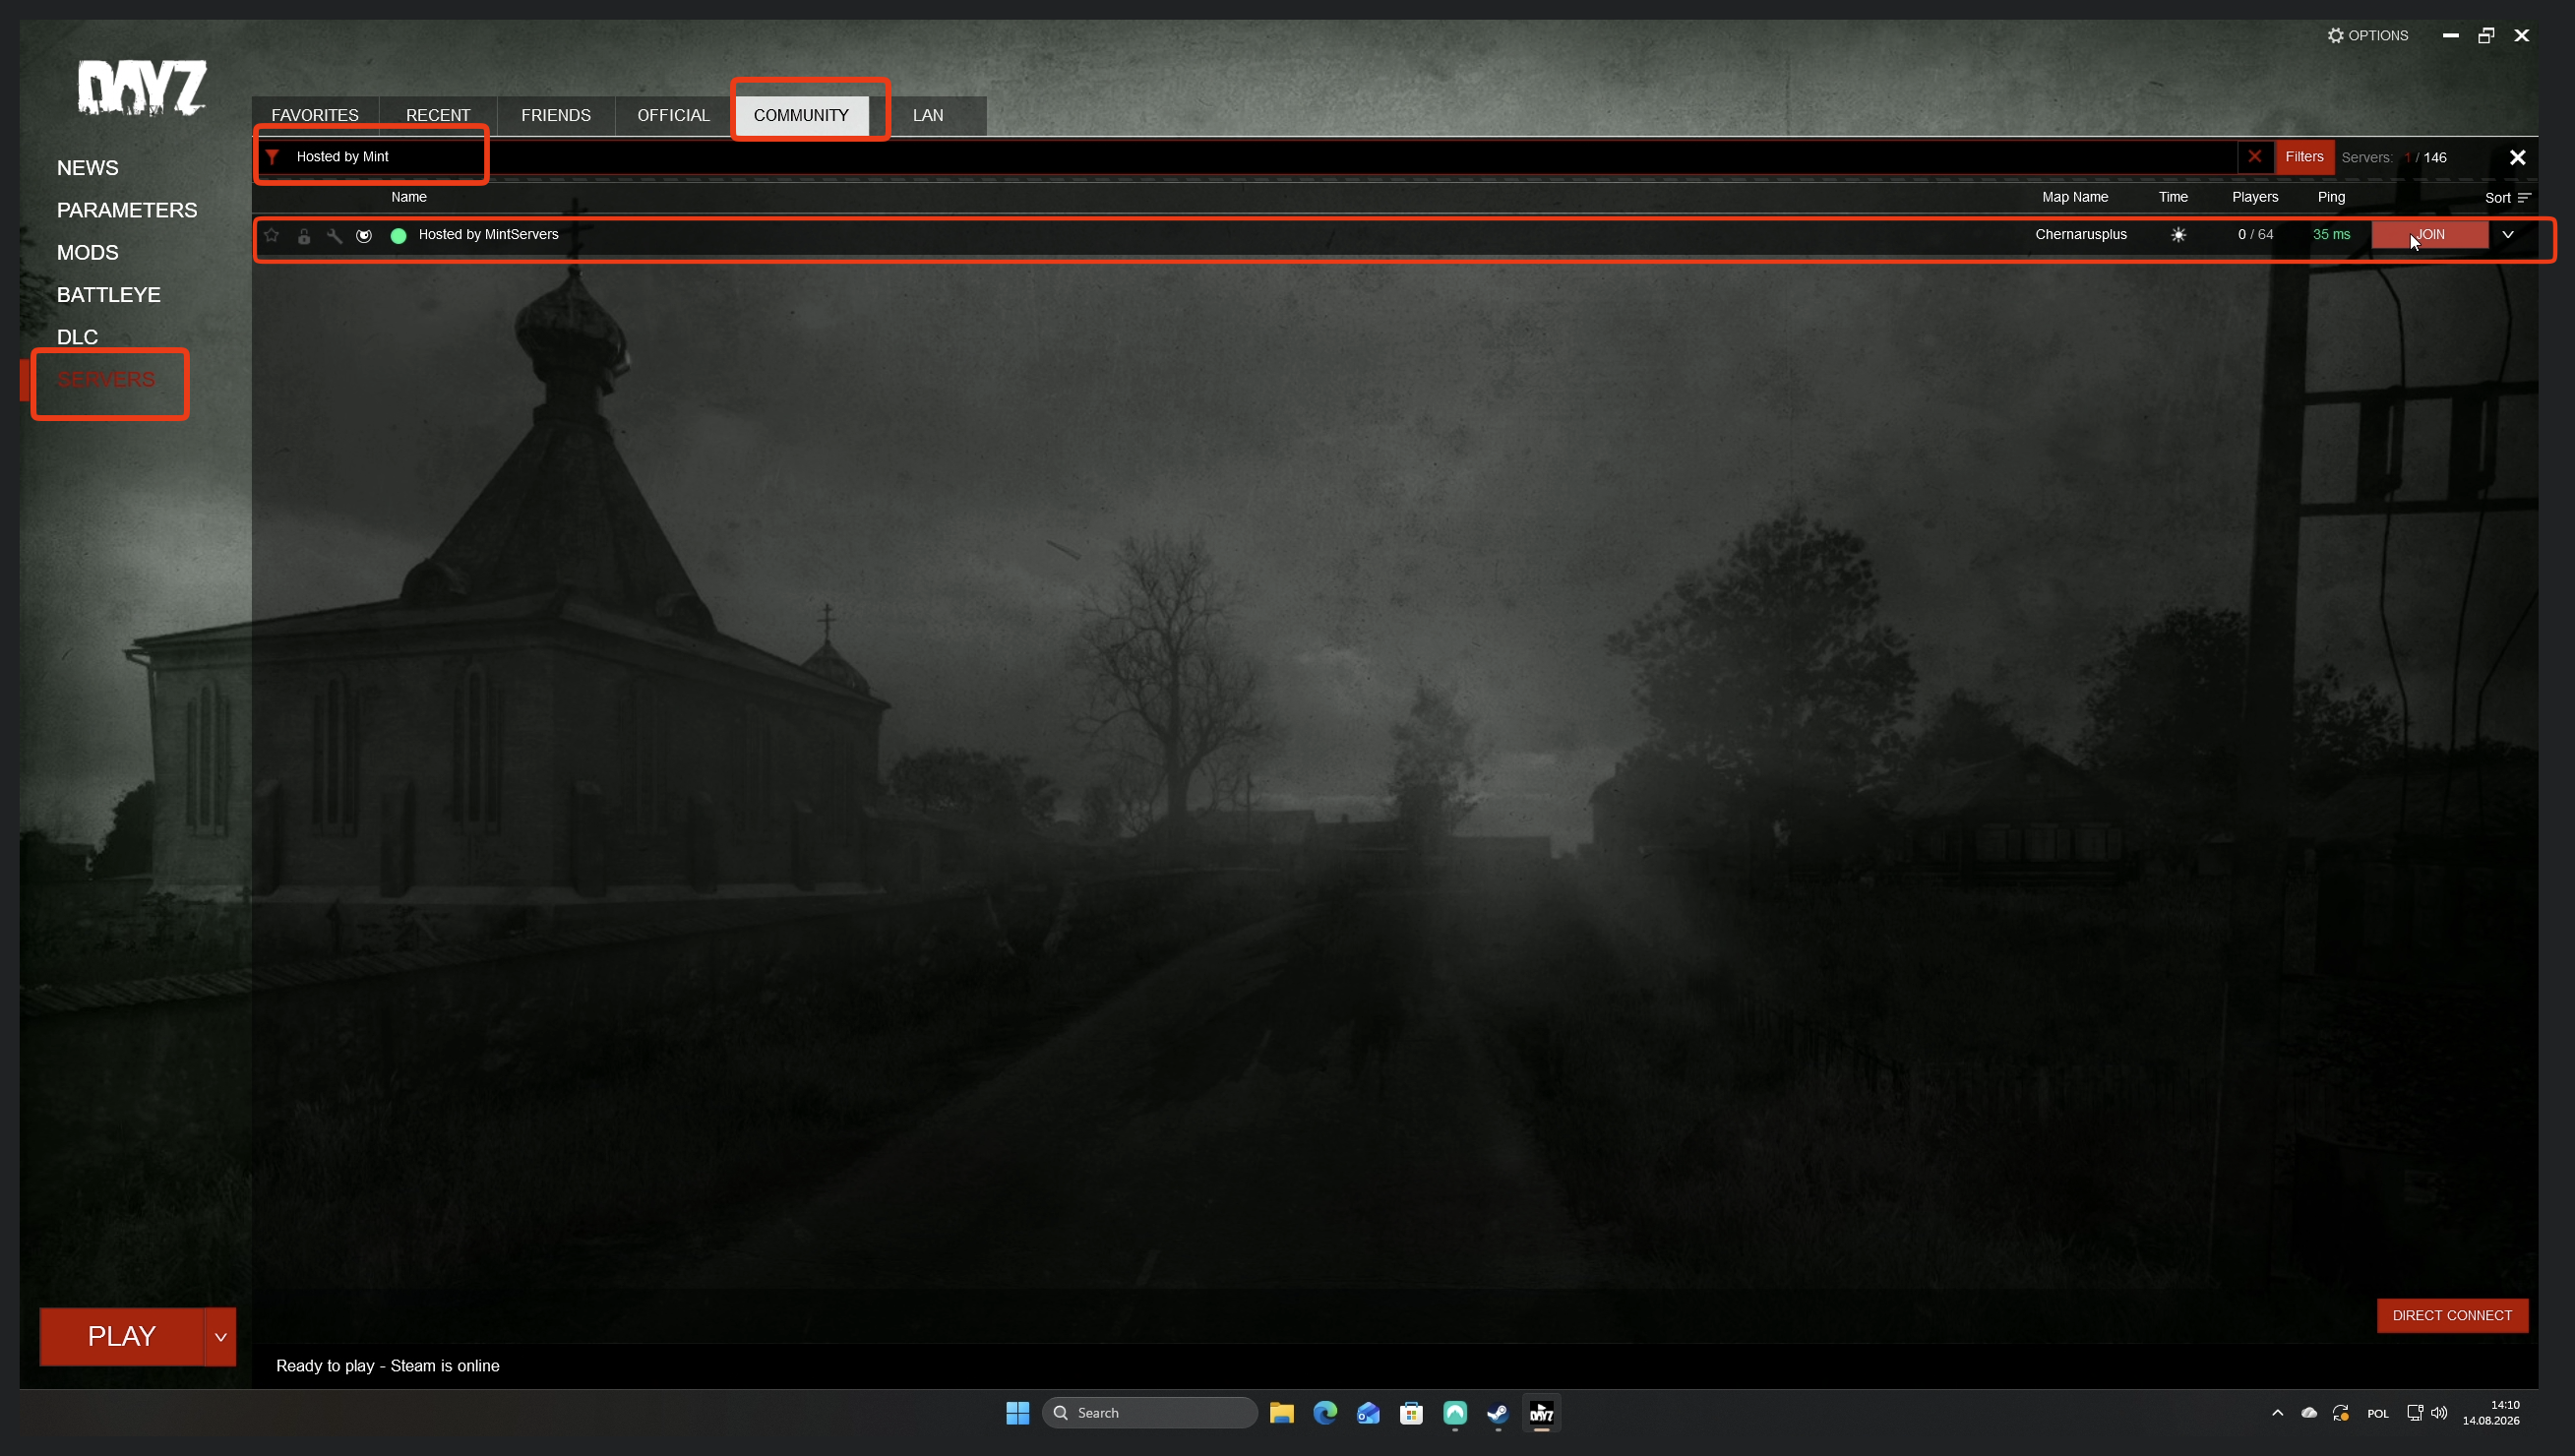Image resolution: width=2575 pixels, height=1456 pixels.
Task: Open Microsoft Edge from the taskbar
Action: tap(1325, 1413)
